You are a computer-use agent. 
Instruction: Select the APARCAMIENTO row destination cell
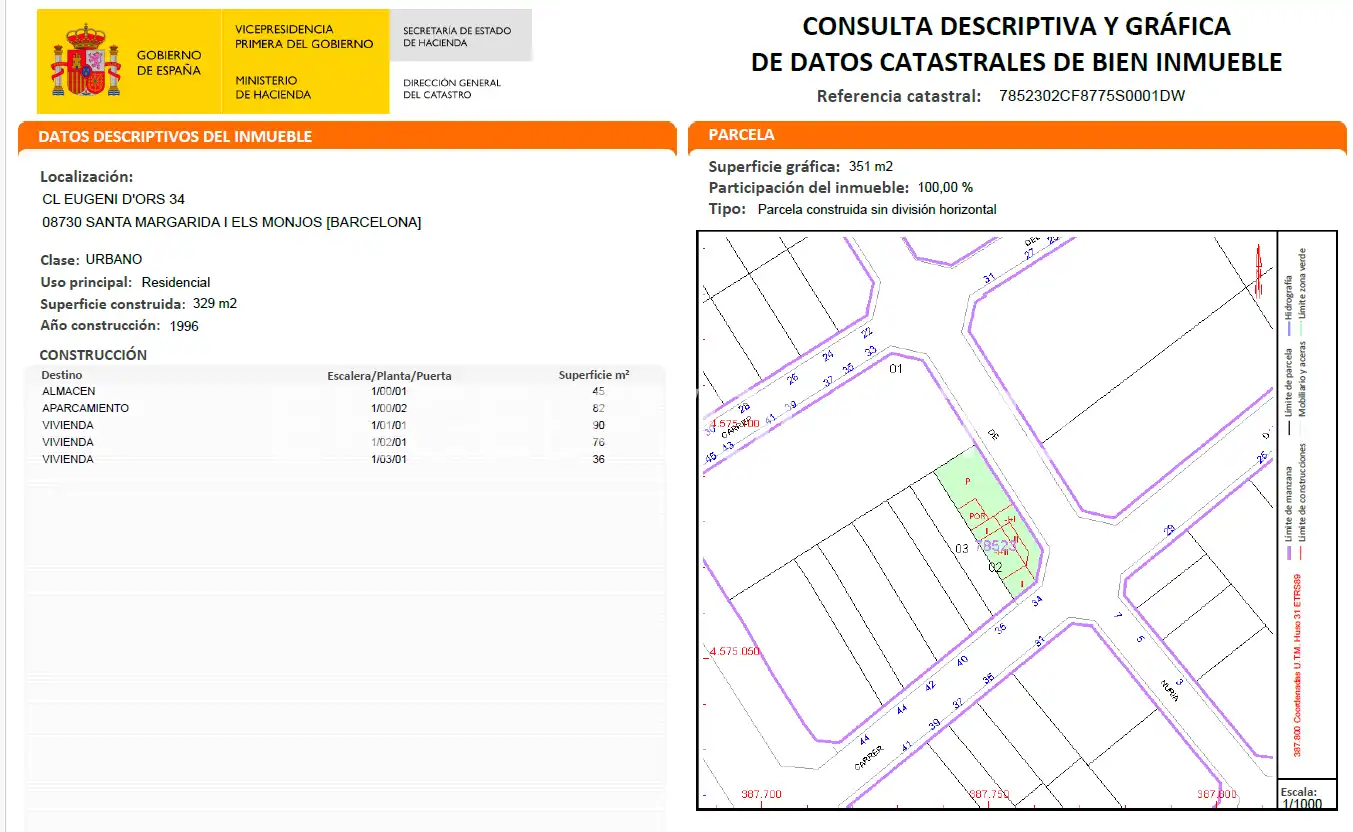pyautogui.click(x=86, y=408)
